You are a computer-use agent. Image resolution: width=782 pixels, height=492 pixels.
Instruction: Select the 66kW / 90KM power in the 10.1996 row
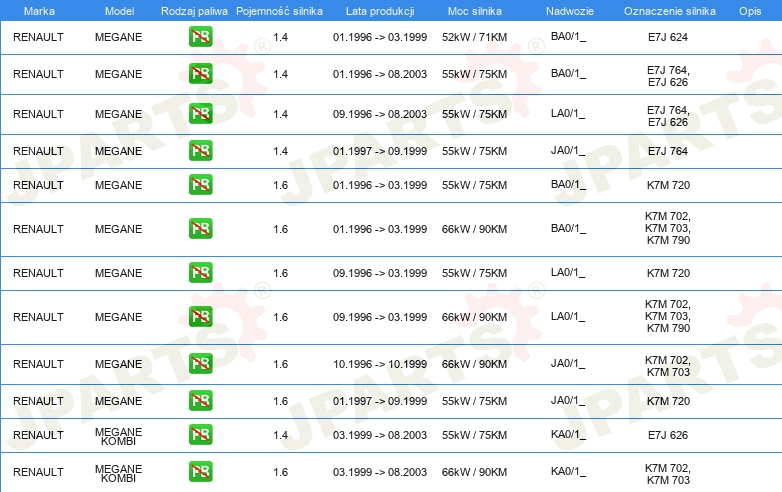(x=474, y=364)
